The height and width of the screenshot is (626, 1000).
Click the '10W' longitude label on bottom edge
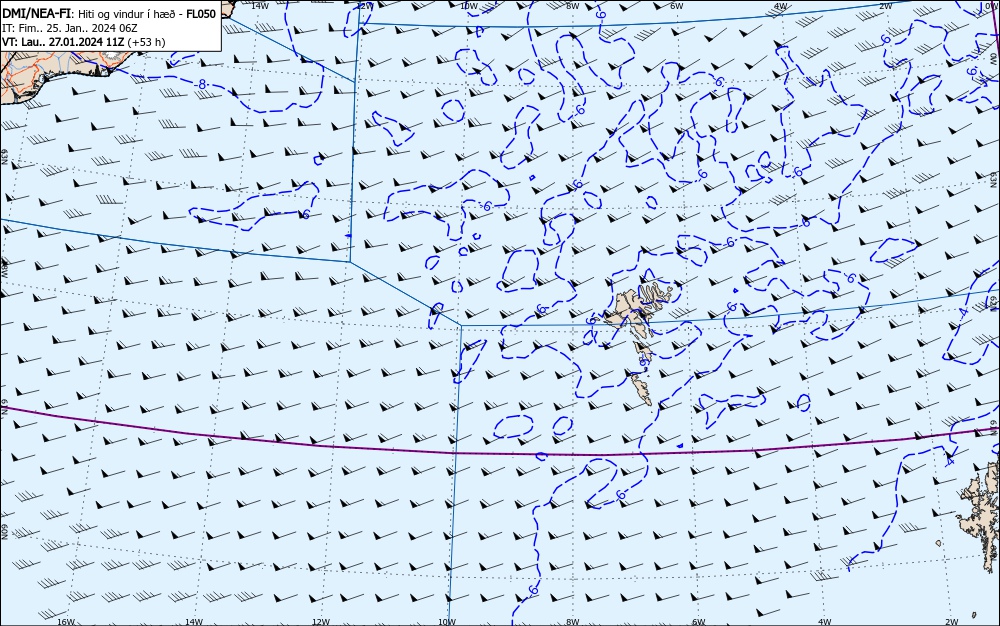pos(447,622)
